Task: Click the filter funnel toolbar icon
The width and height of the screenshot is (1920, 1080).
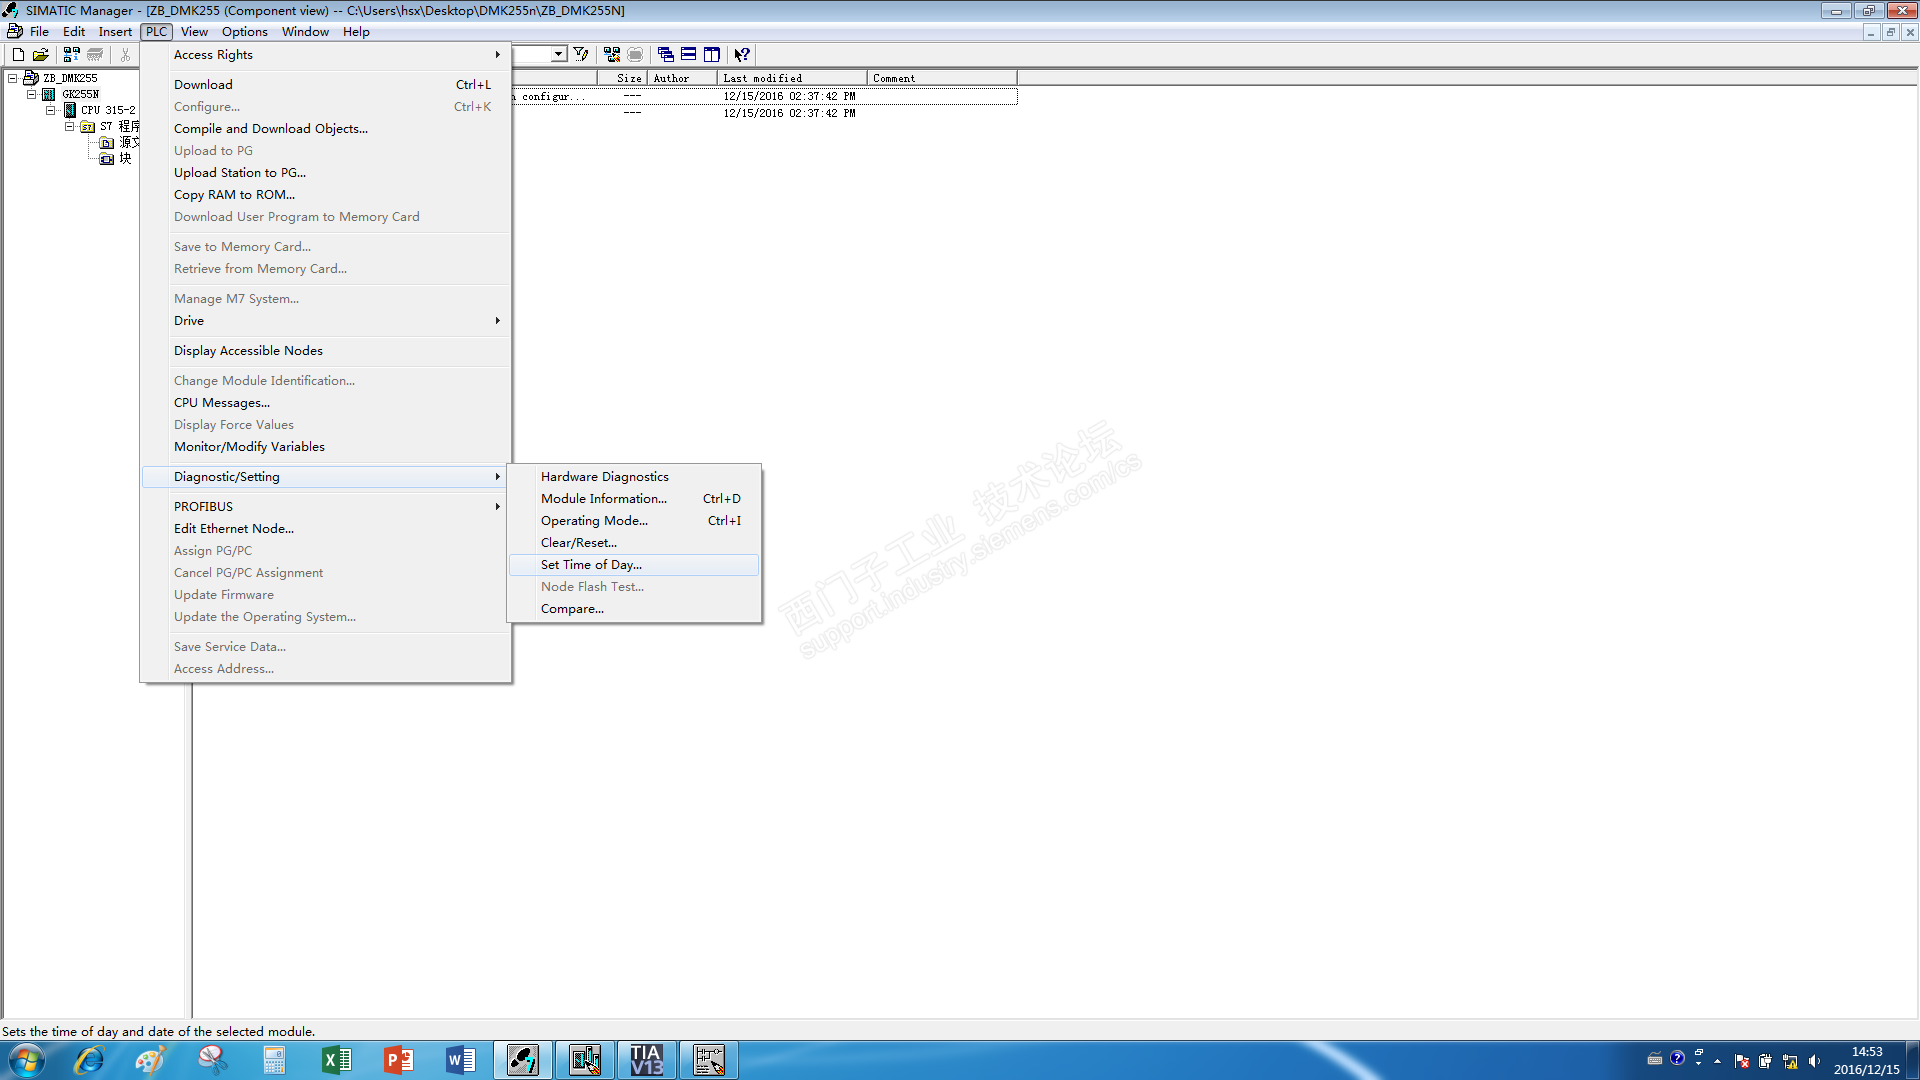Action: tap(581, 55)
